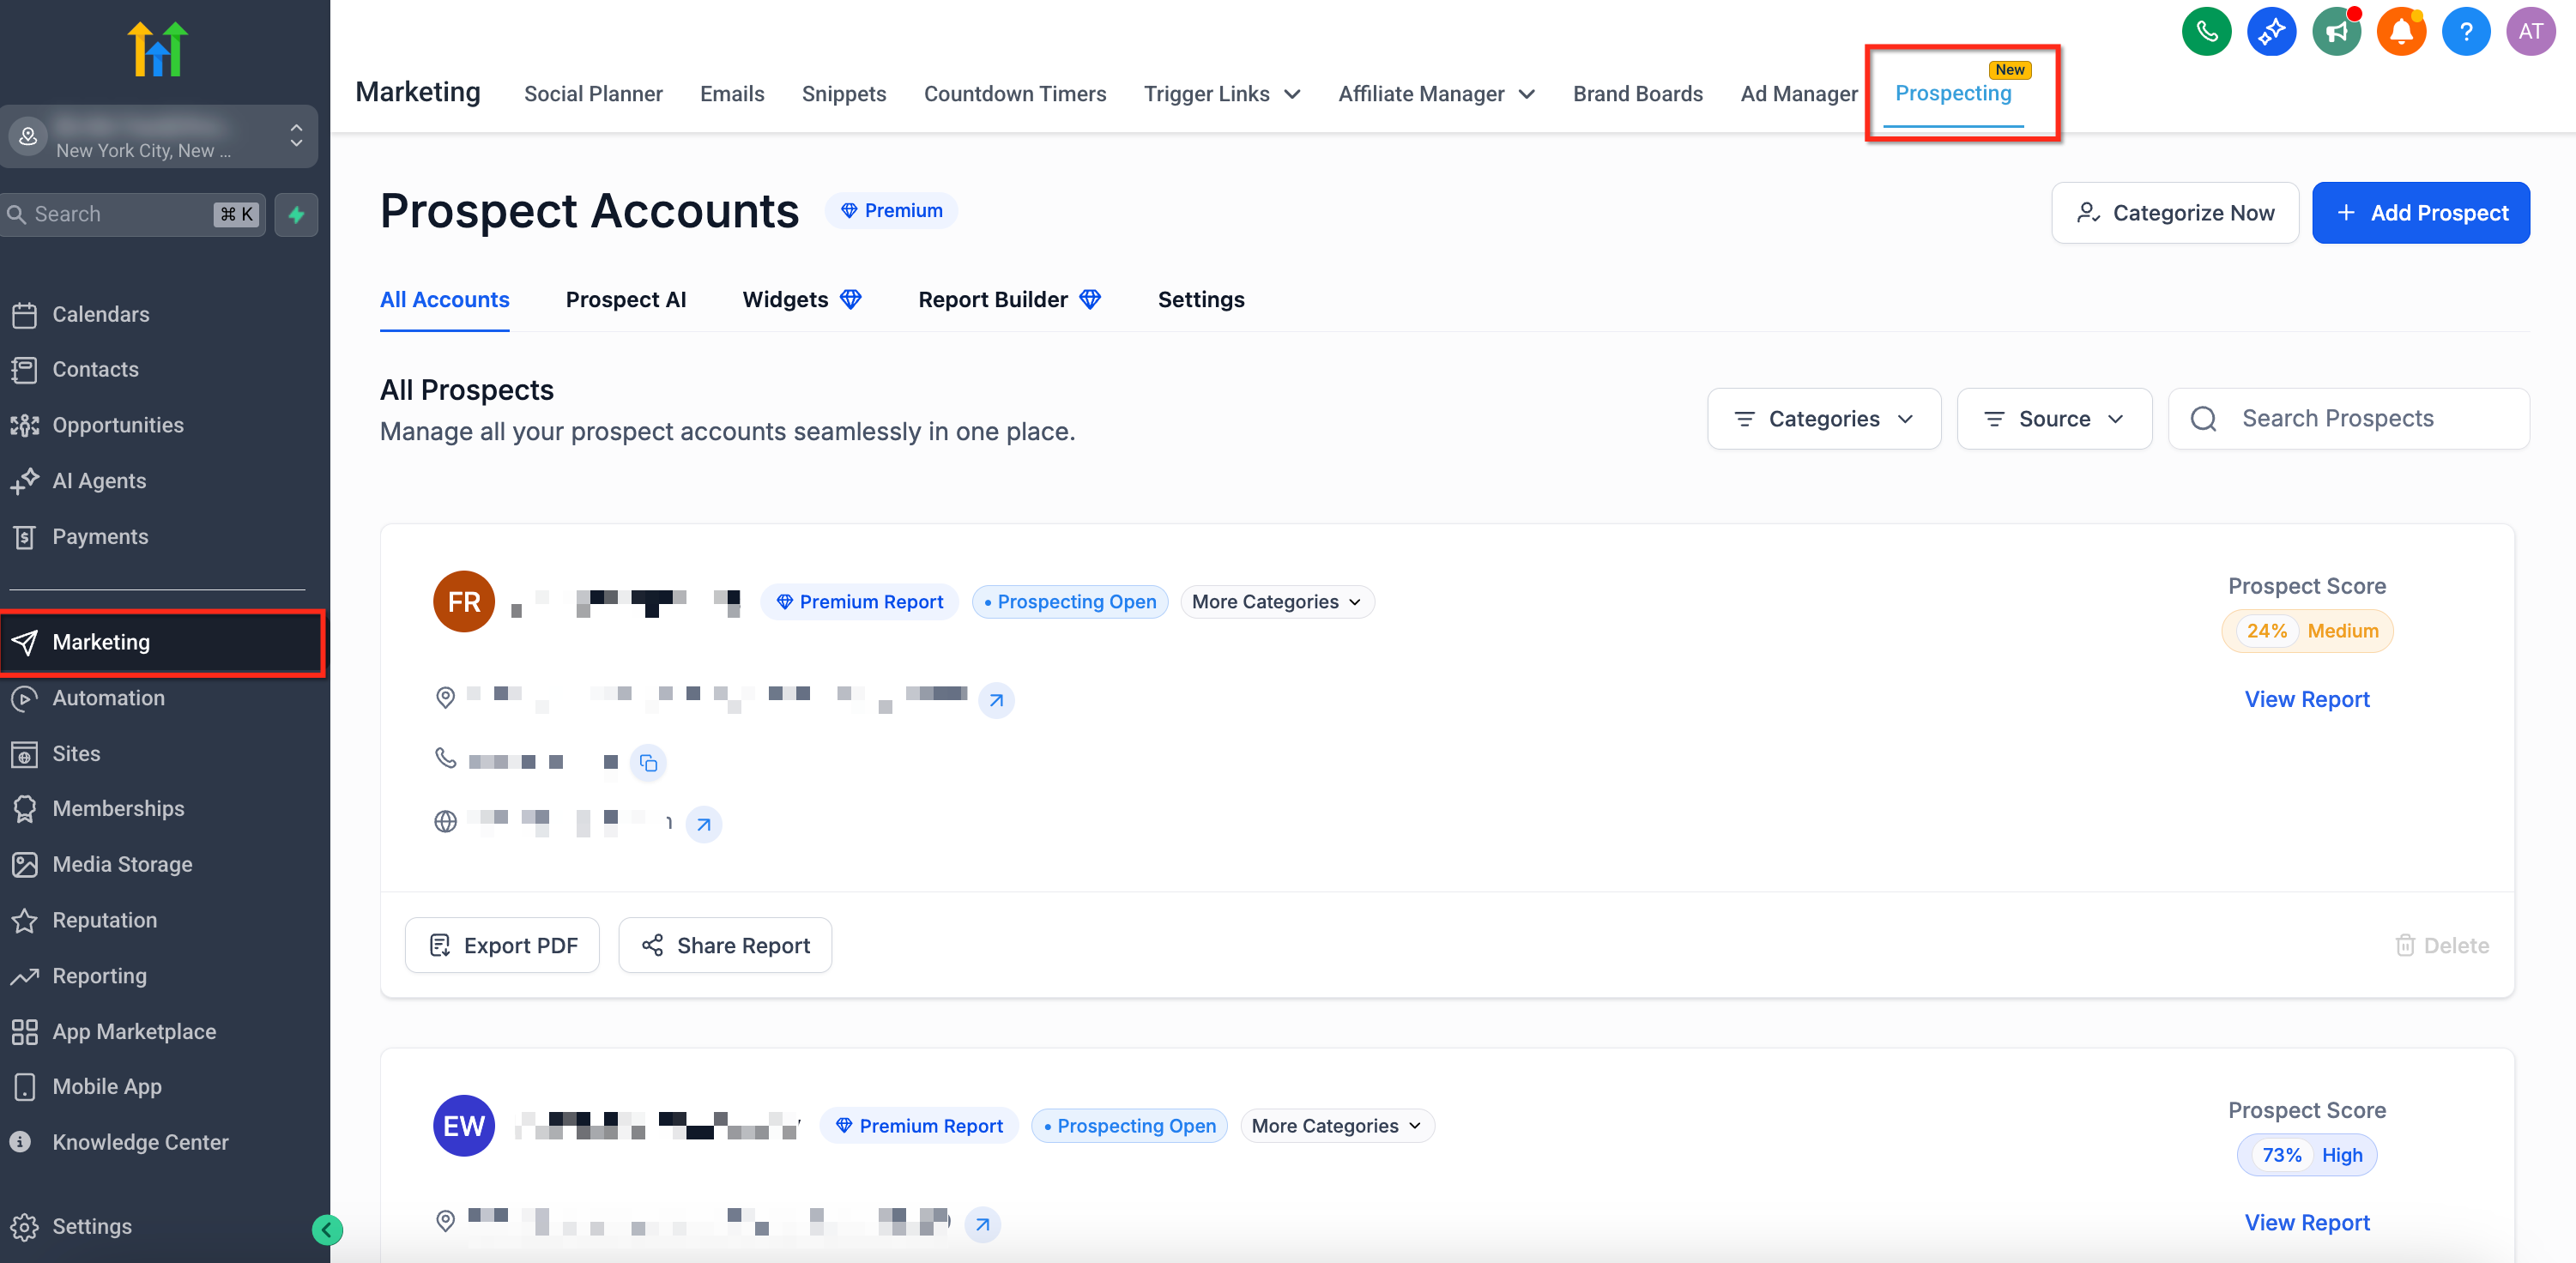2576x1263 pixels.
Task: Expand the Categories filter dropdown
Action: pos(1823,419)
